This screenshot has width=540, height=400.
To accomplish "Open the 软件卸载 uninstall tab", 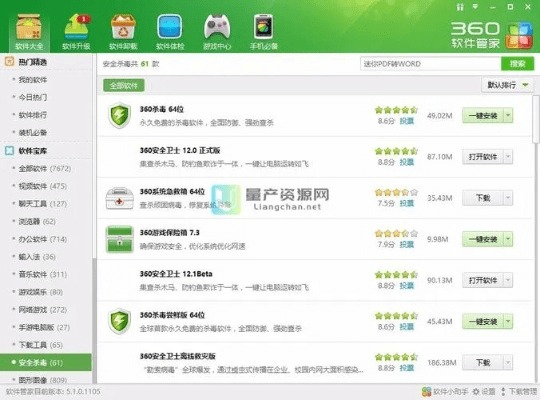I will [x=123, y=32].
